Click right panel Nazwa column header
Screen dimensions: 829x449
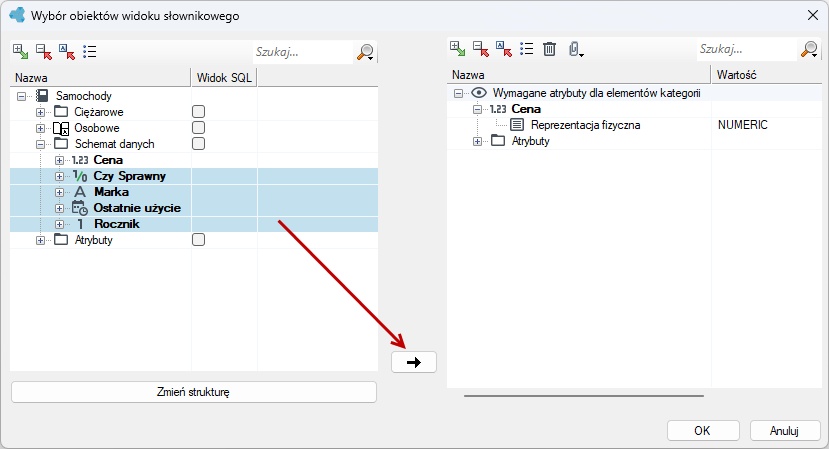(579, 75)
